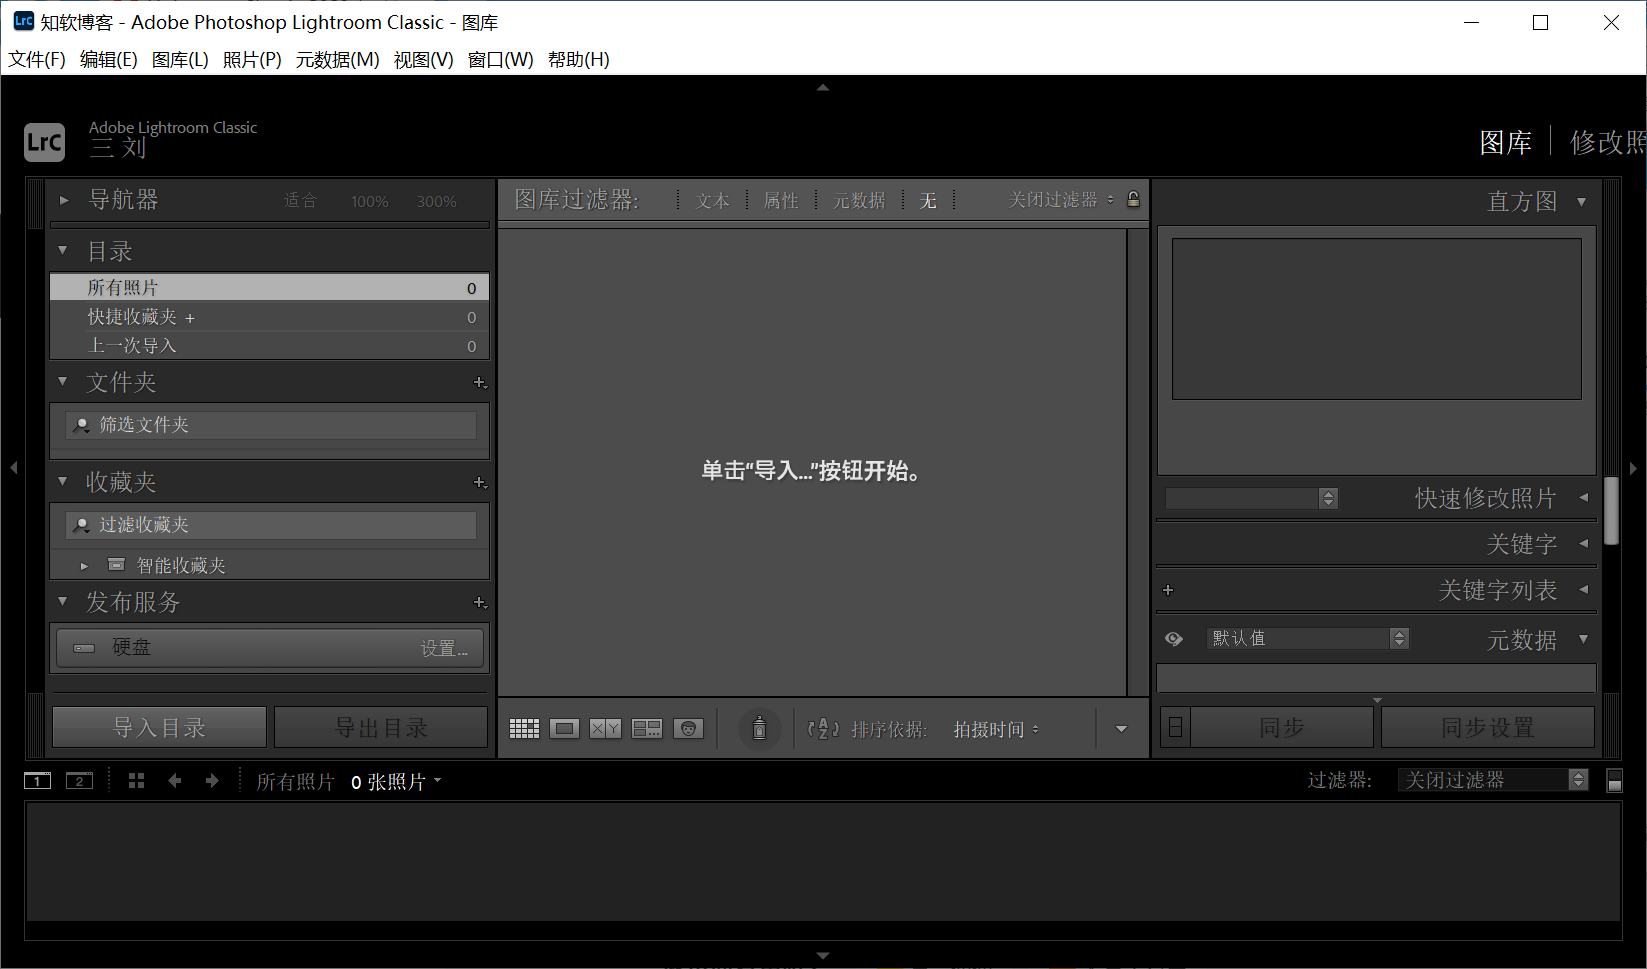The image size is (1647, 969).
Task: Click the 导出目录 button
Action: [x=381, y=727]
